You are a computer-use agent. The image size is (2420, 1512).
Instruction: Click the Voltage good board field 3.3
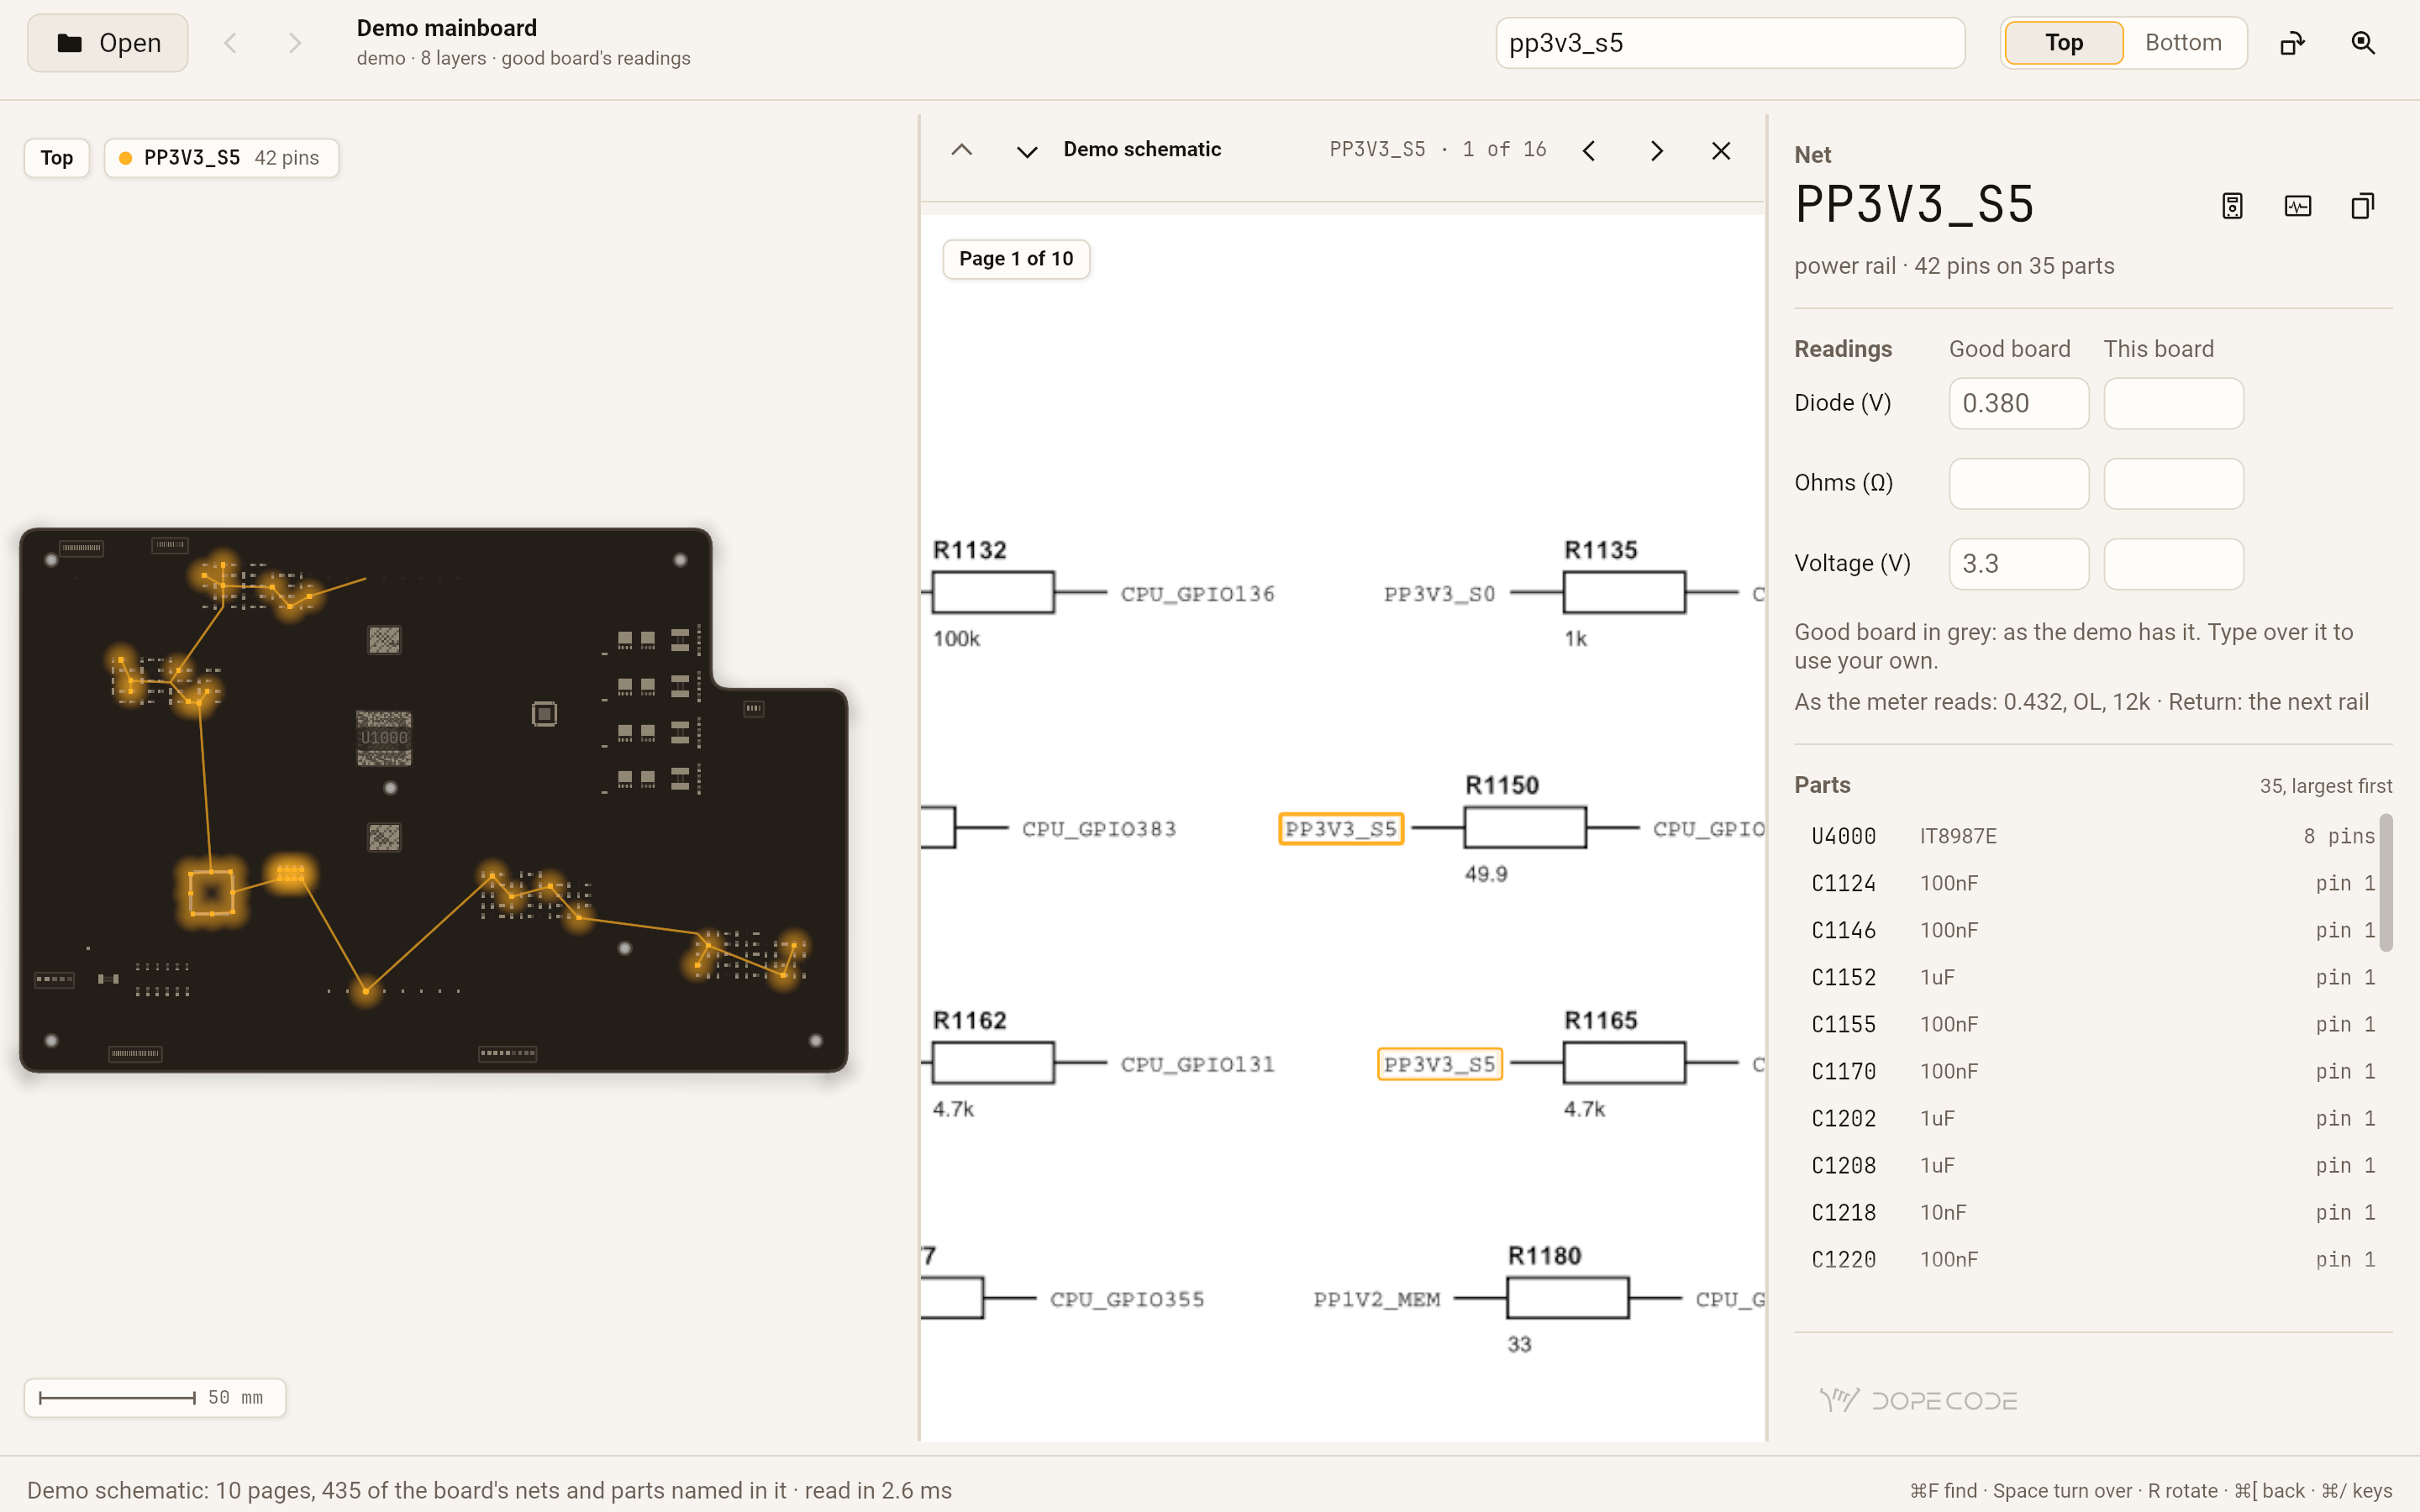point(2018,564)
